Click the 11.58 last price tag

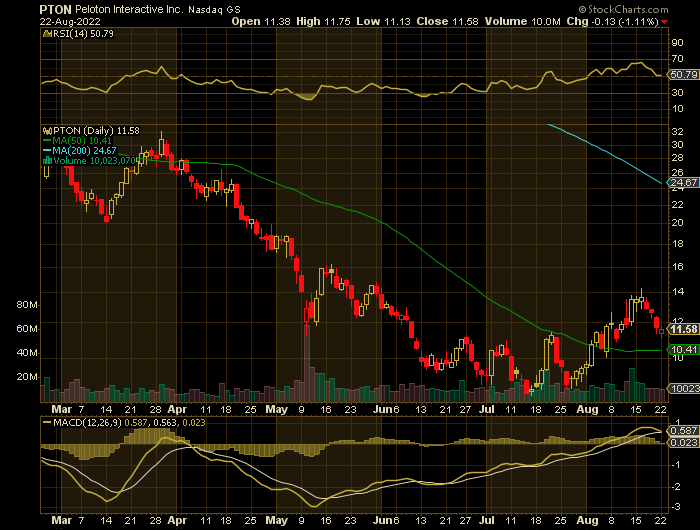[683, 329]
